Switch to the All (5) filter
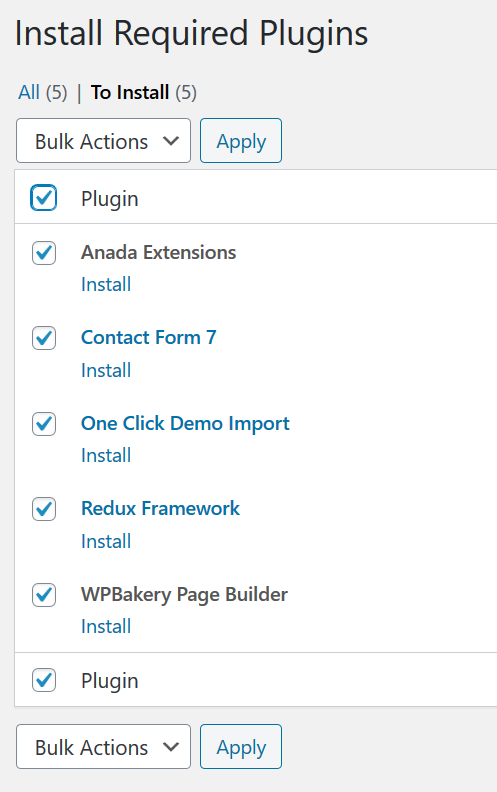Screen dimensions: 497x792 pos(43,92)
